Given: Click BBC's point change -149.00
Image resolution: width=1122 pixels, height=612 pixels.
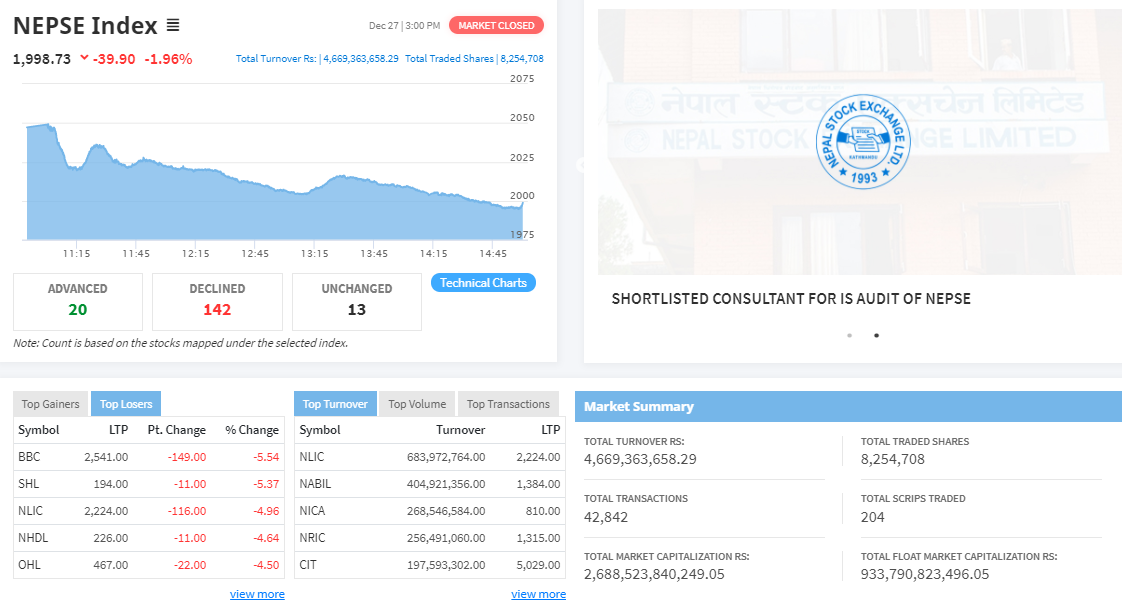Looking at the screenshot, I should pos(187,457).
